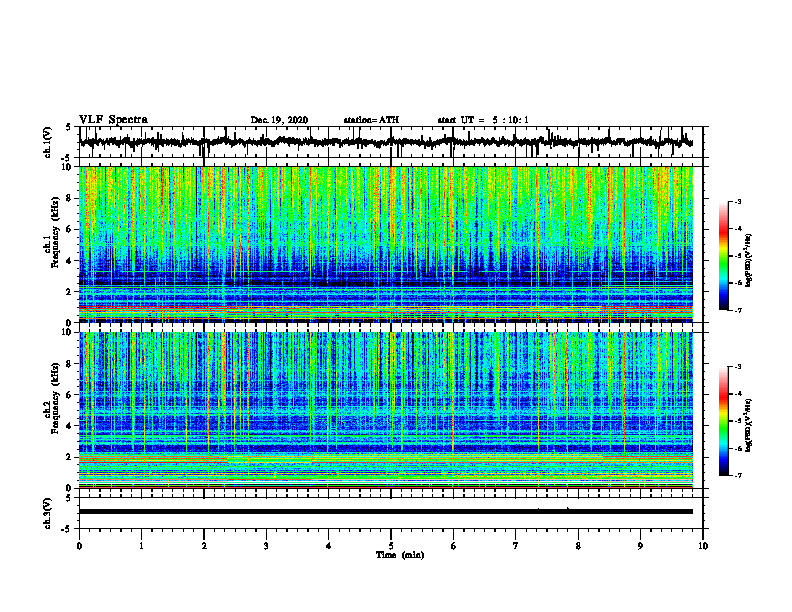Click the time axis tick label "1"

[x=141, y=546]
